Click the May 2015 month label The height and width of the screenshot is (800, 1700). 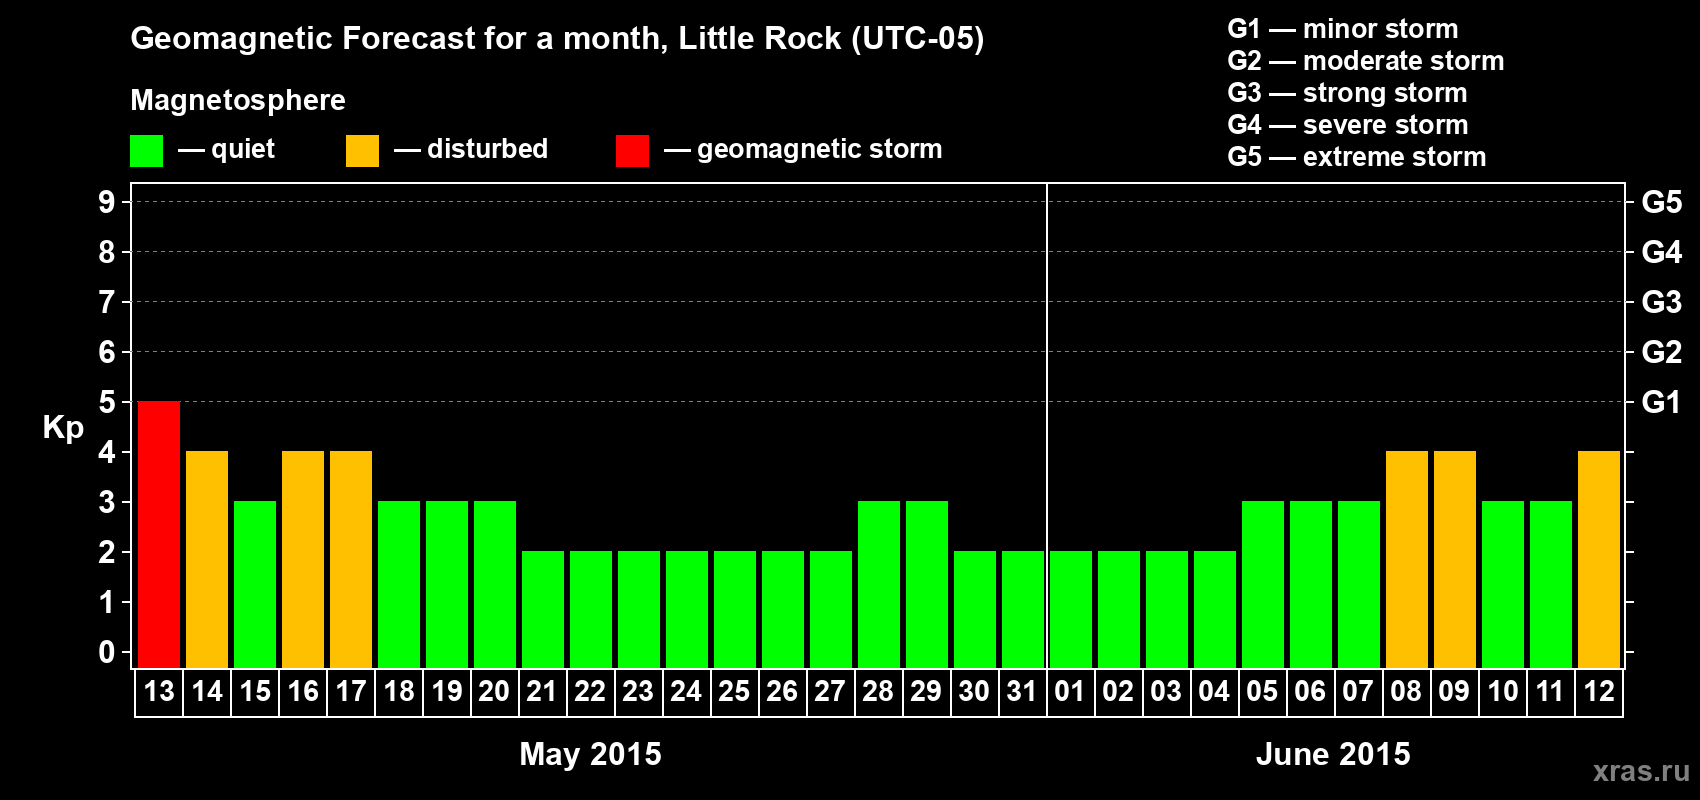coord(591,754)
